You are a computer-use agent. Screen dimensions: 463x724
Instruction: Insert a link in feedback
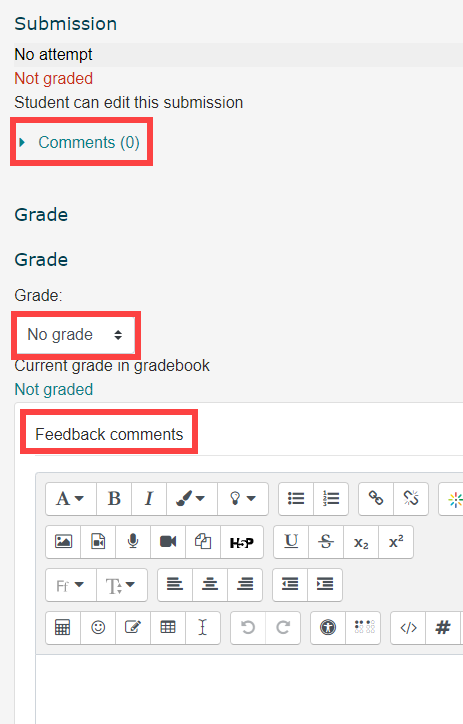(x=376, y=499)
